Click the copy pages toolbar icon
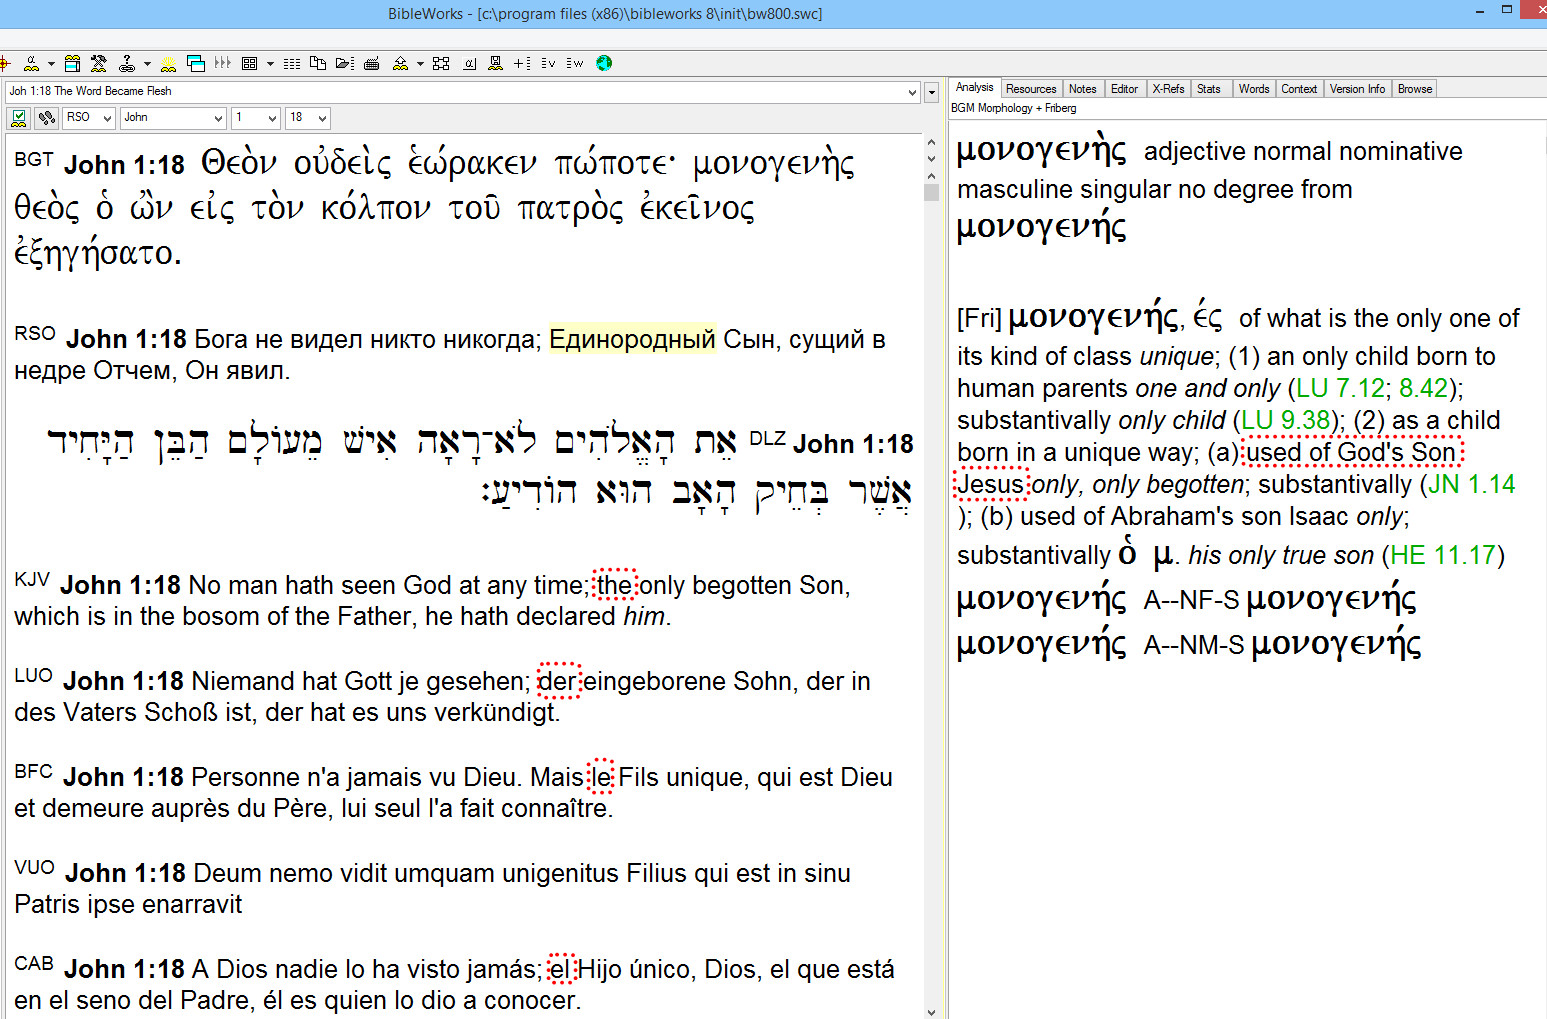Screen dimensions: 1547x1019 (x=317, y=63)
